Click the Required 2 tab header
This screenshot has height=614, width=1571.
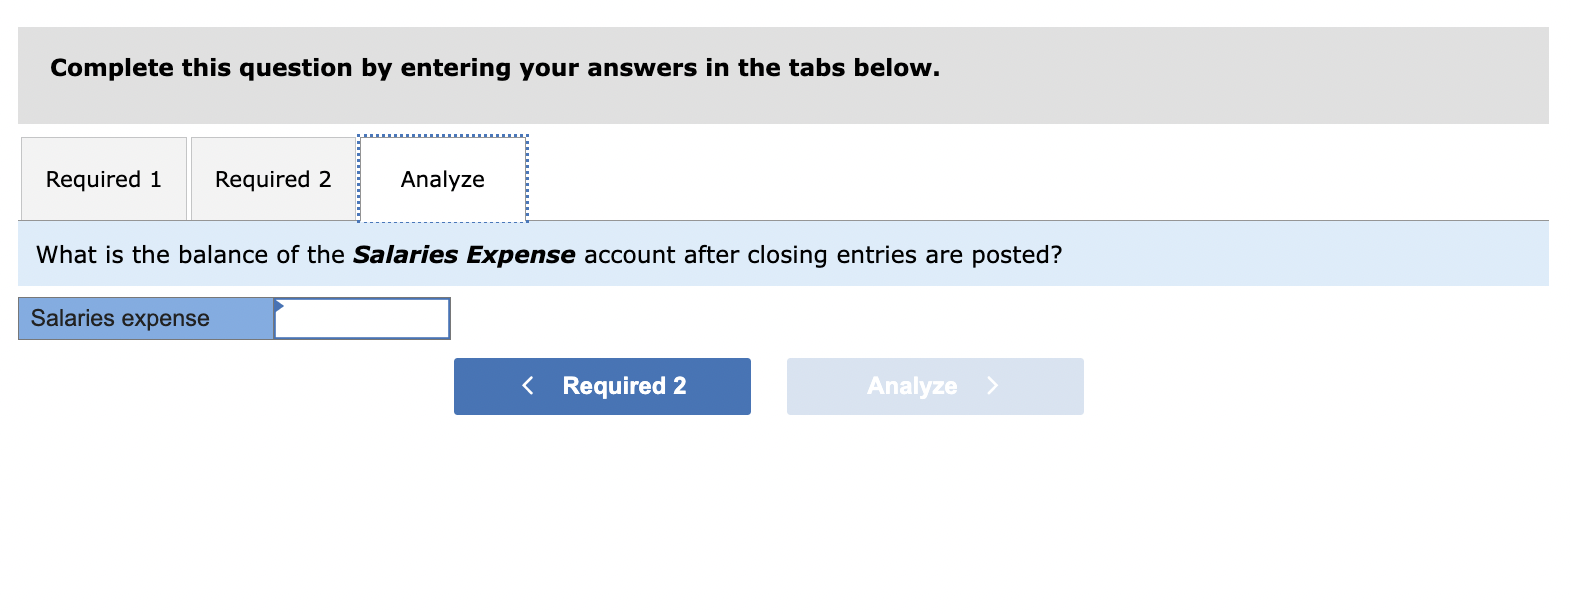272,179
